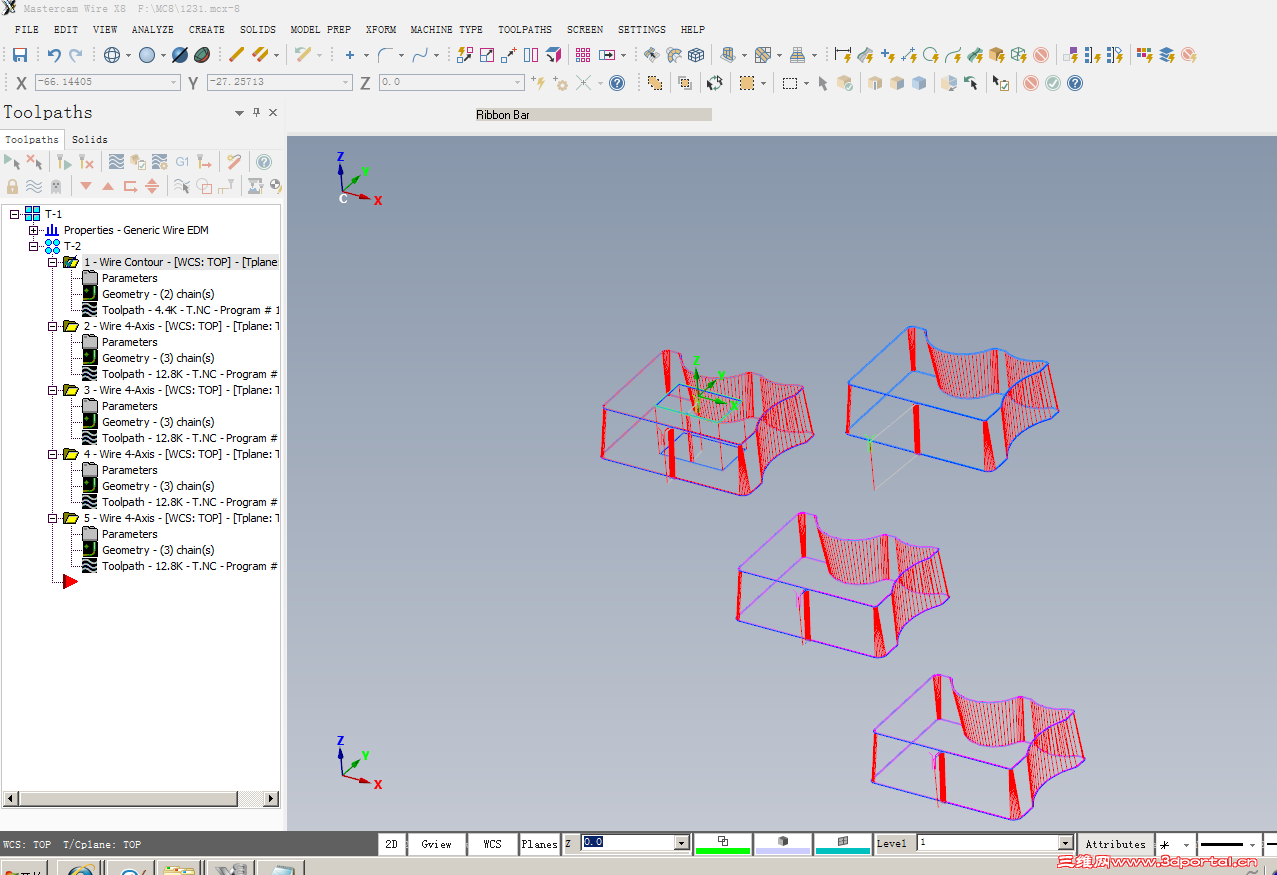
Task: Collapse operation 5 Wire 4-Axis
Action: pyautogui.click(x=53, y=518)
